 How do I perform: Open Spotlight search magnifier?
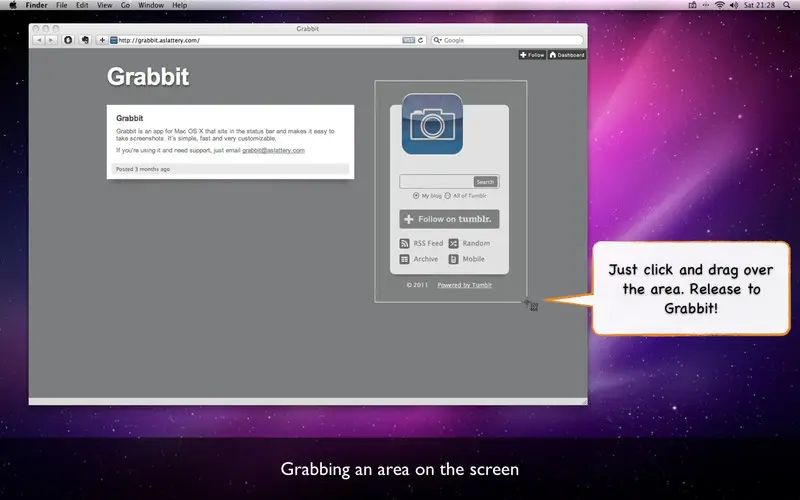pos(787,5)
